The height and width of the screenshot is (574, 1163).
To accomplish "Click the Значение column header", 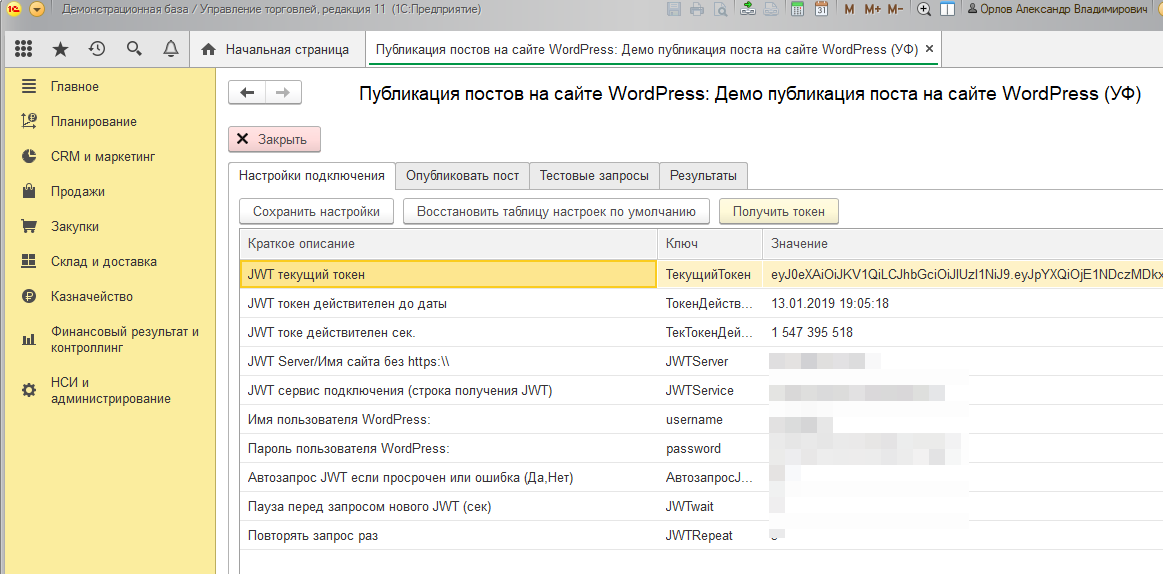I will (963, 243).
